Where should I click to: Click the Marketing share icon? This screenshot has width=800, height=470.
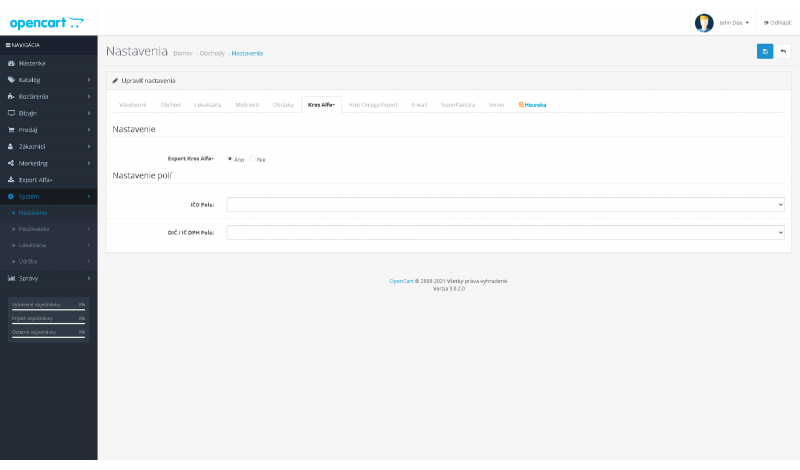pos(11,163)
